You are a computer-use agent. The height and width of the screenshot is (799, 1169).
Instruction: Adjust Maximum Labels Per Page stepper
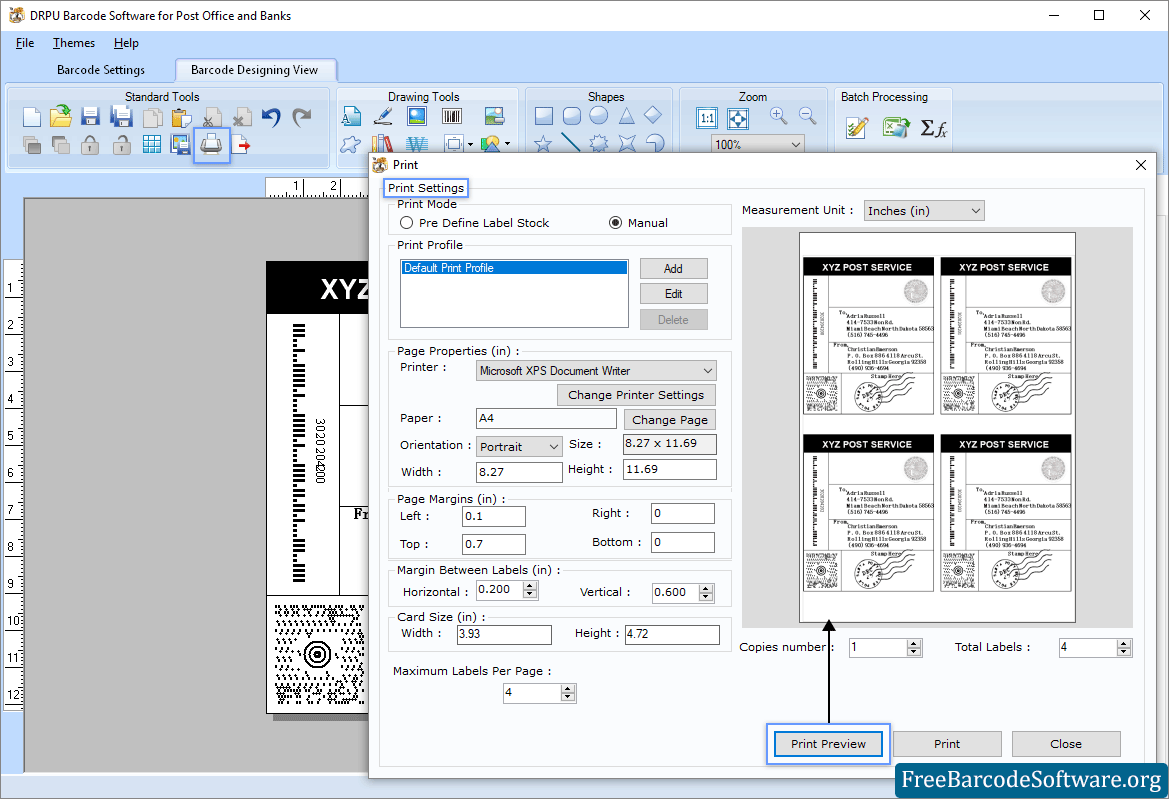pos(568,693)
